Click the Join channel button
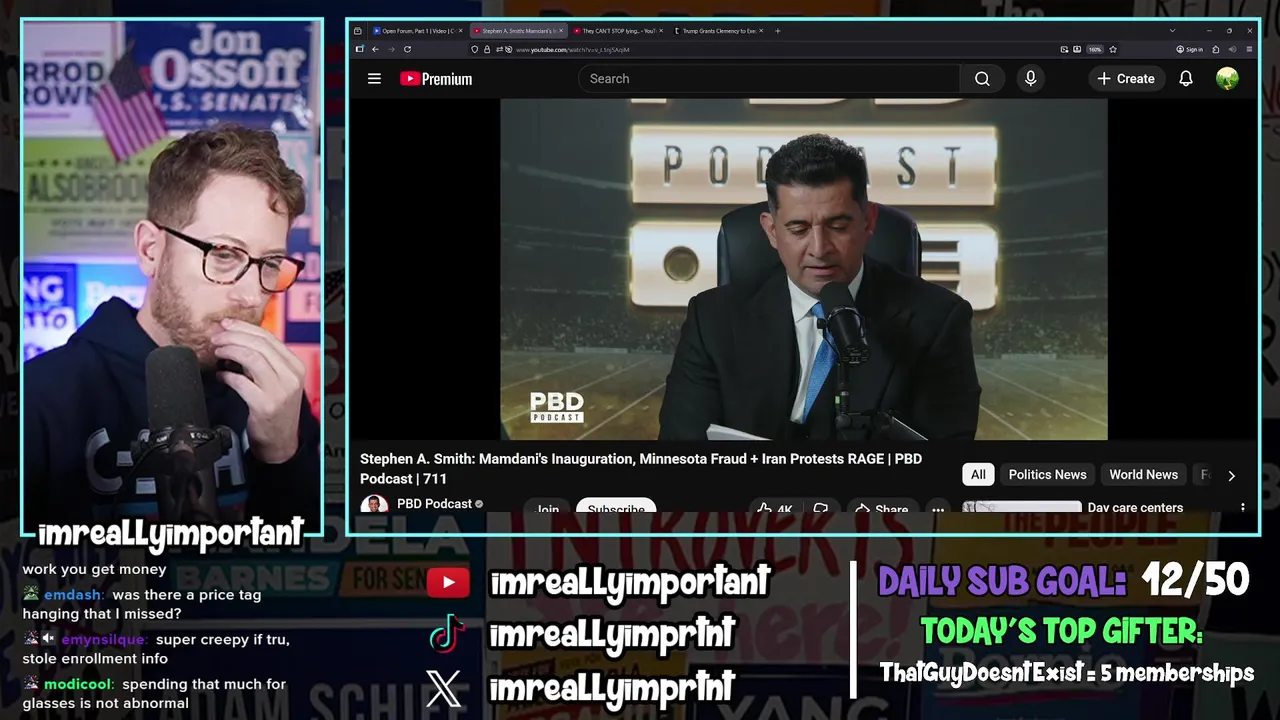 pos(548,507)
